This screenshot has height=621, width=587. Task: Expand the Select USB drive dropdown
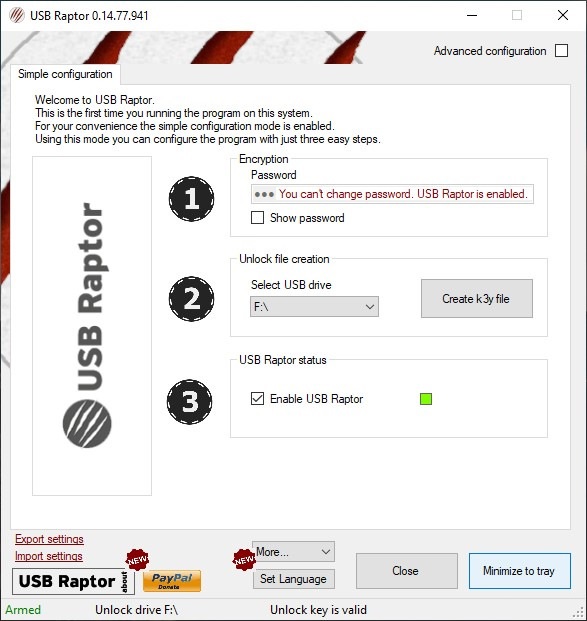[314, 307]
